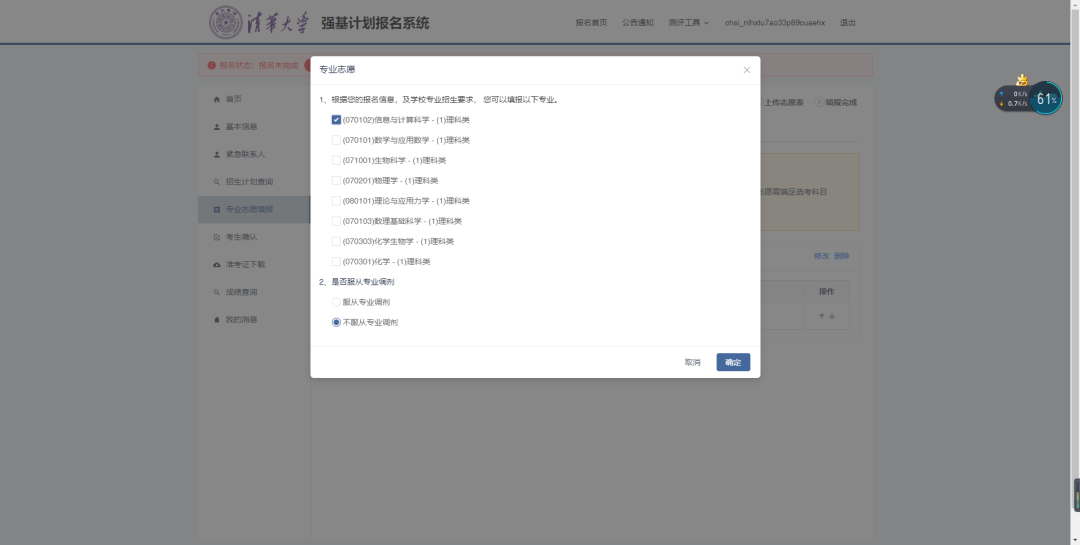Click the 专业志愿 dialog title
The image size is (1080, 545).
click(x=338, y=70)
